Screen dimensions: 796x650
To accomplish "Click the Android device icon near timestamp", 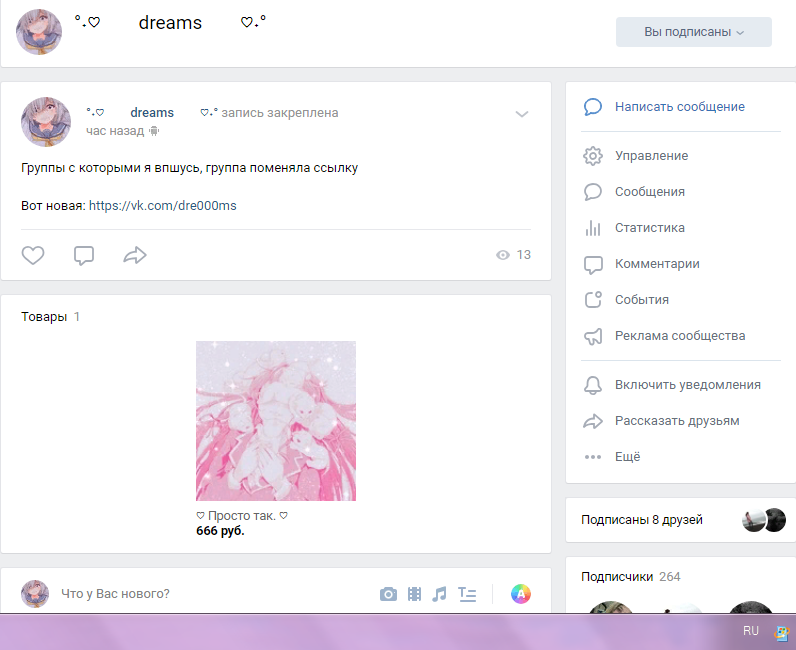I will tap(154, 132).
